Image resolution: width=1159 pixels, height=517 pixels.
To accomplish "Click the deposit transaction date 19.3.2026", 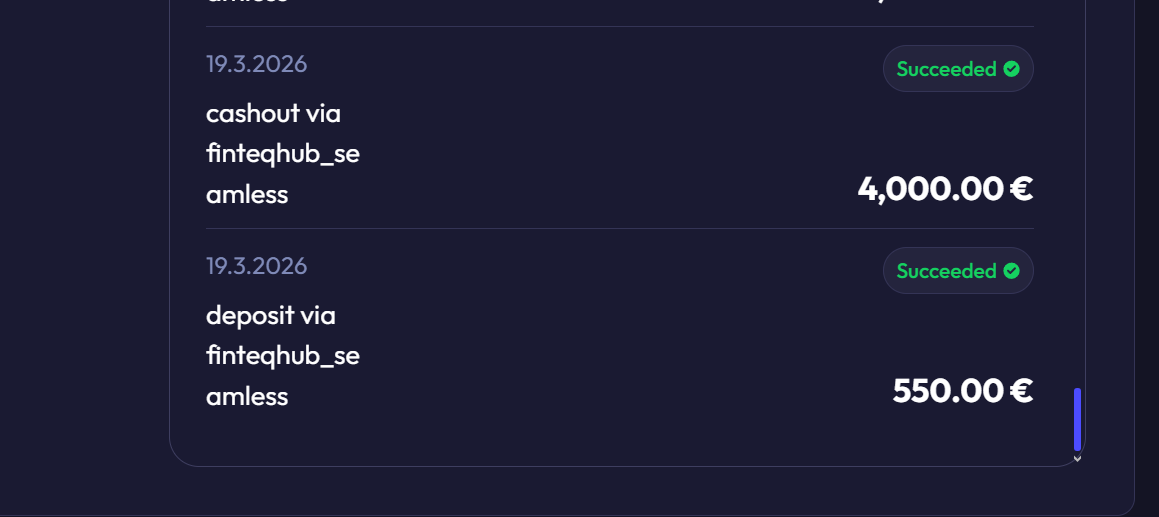I will [x=256, y=266].
